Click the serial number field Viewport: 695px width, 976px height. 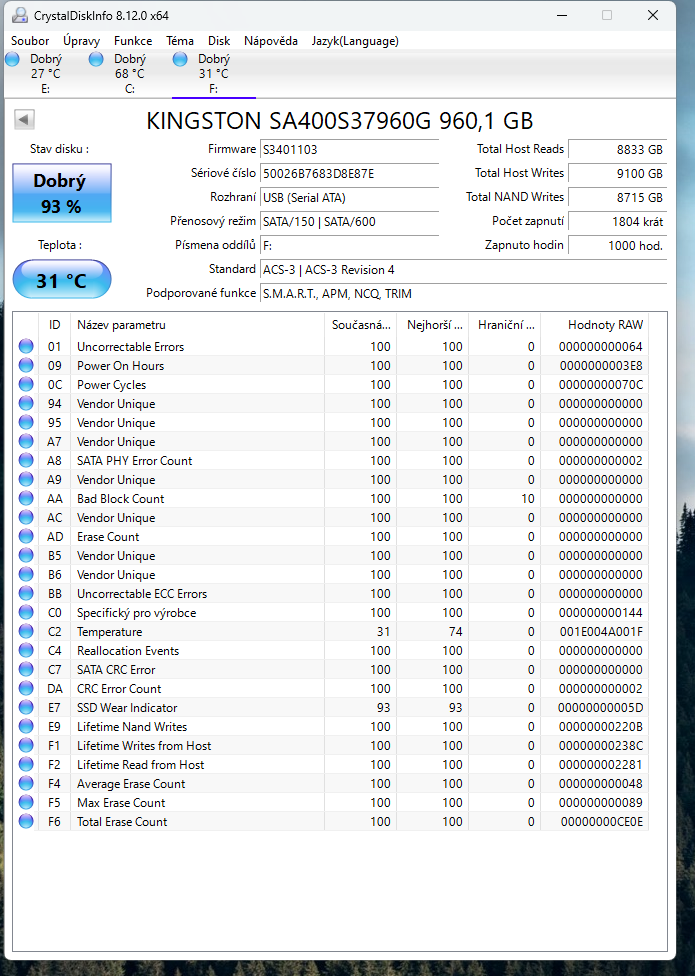point(348,173)
